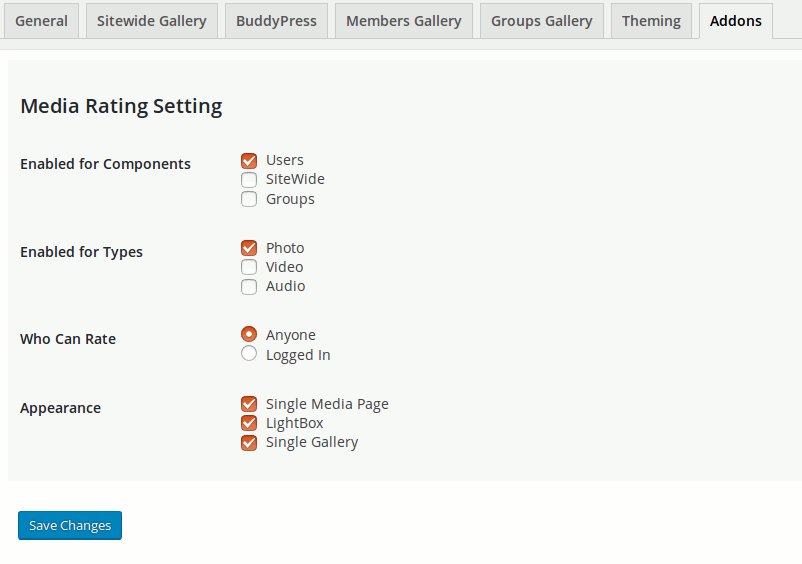
Task: Open the Sitewide Gallery tab
Action: point(152,21)
